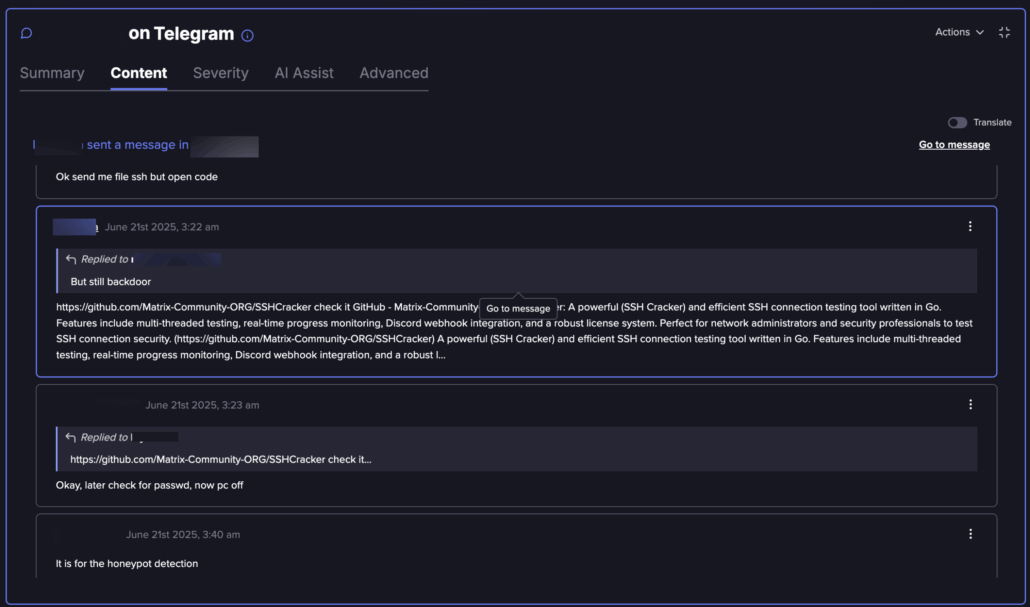Select the Content tab
The width and height of the screenshot is (1030, 607).
click(x=139, y=73)
